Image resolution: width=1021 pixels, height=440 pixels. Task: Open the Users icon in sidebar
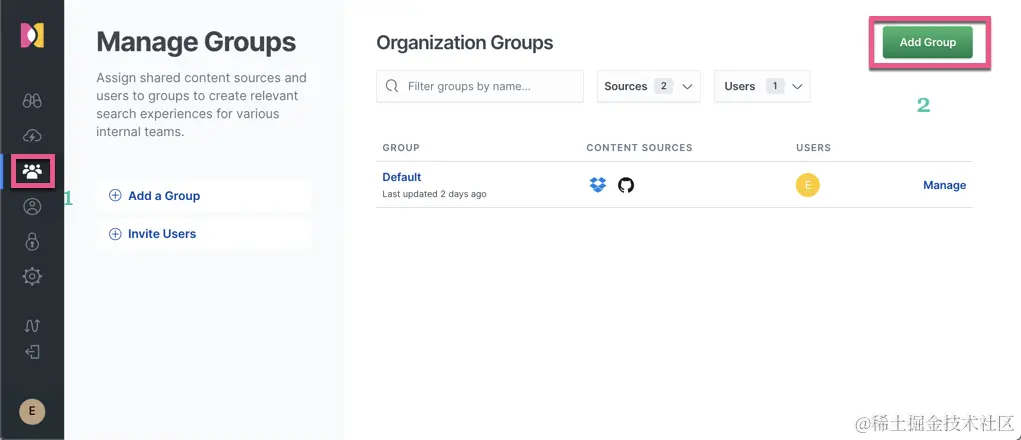pos(32,207)
